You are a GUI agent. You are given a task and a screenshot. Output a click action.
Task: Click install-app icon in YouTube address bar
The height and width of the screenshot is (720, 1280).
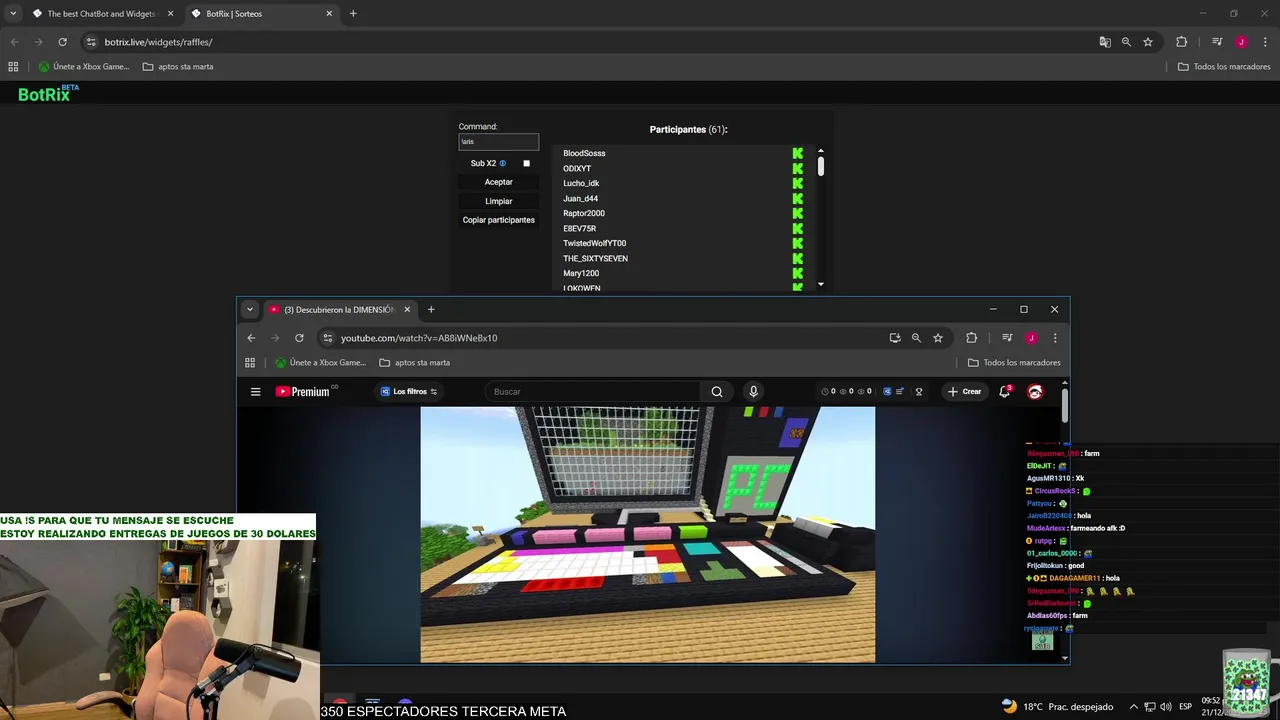(x=895, y=338)
